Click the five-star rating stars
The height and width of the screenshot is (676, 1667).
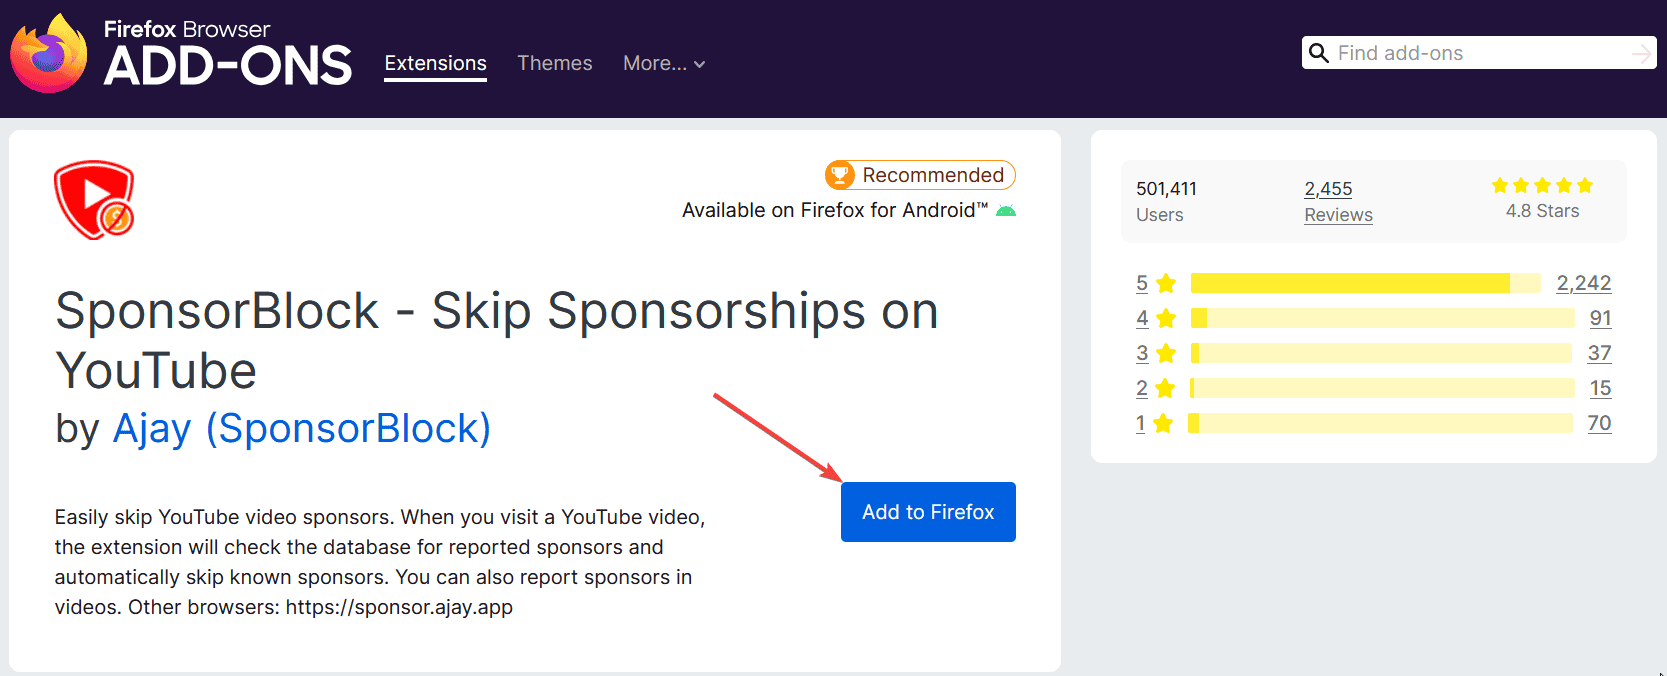click(1542, 185)
